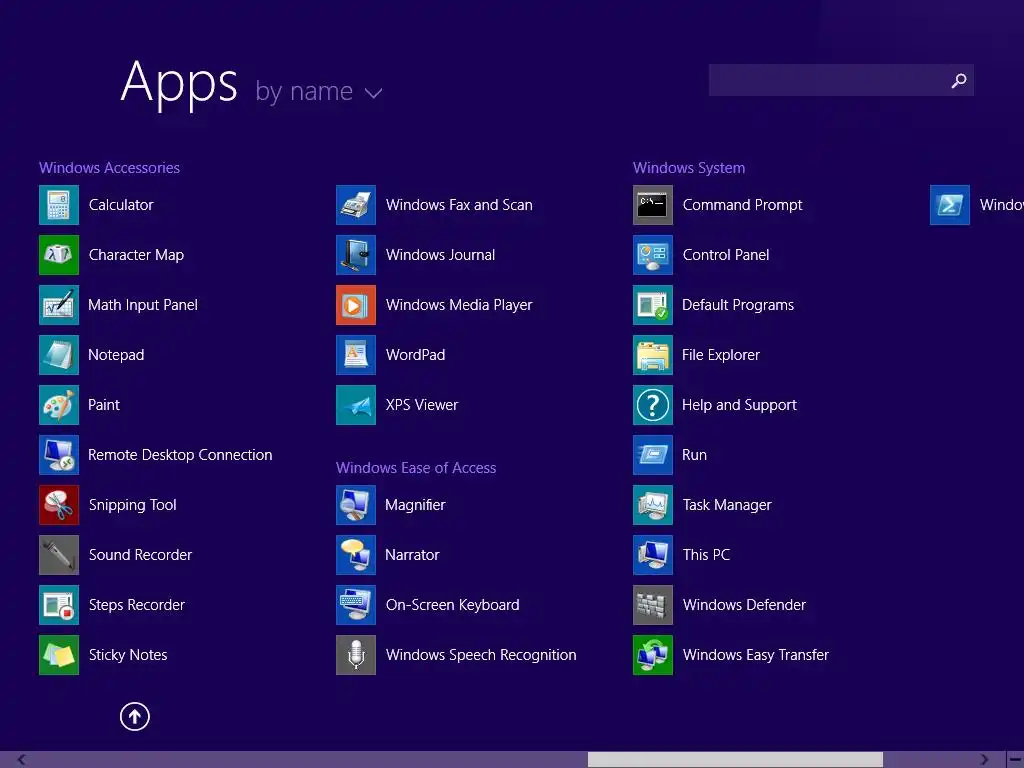Click the 'Windows Journal' label

(440, 255)
